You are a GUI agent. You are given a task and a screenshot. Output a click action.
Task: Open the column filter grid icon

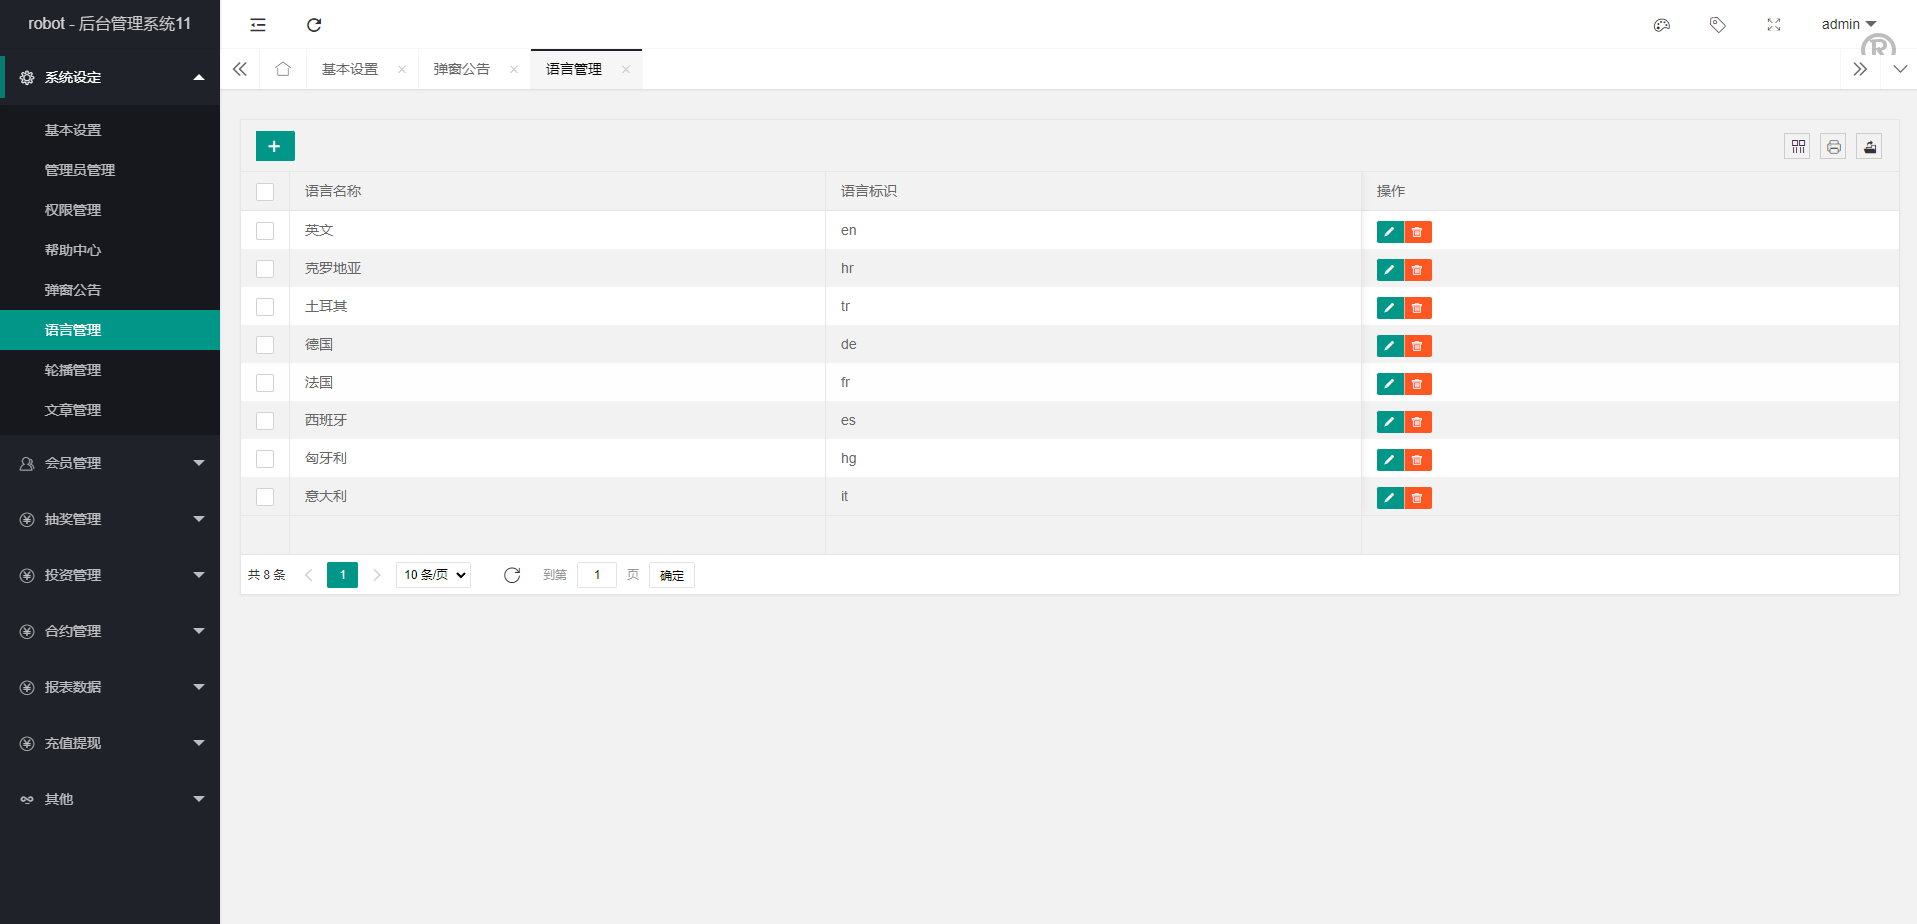click(x=1797, y=147)
